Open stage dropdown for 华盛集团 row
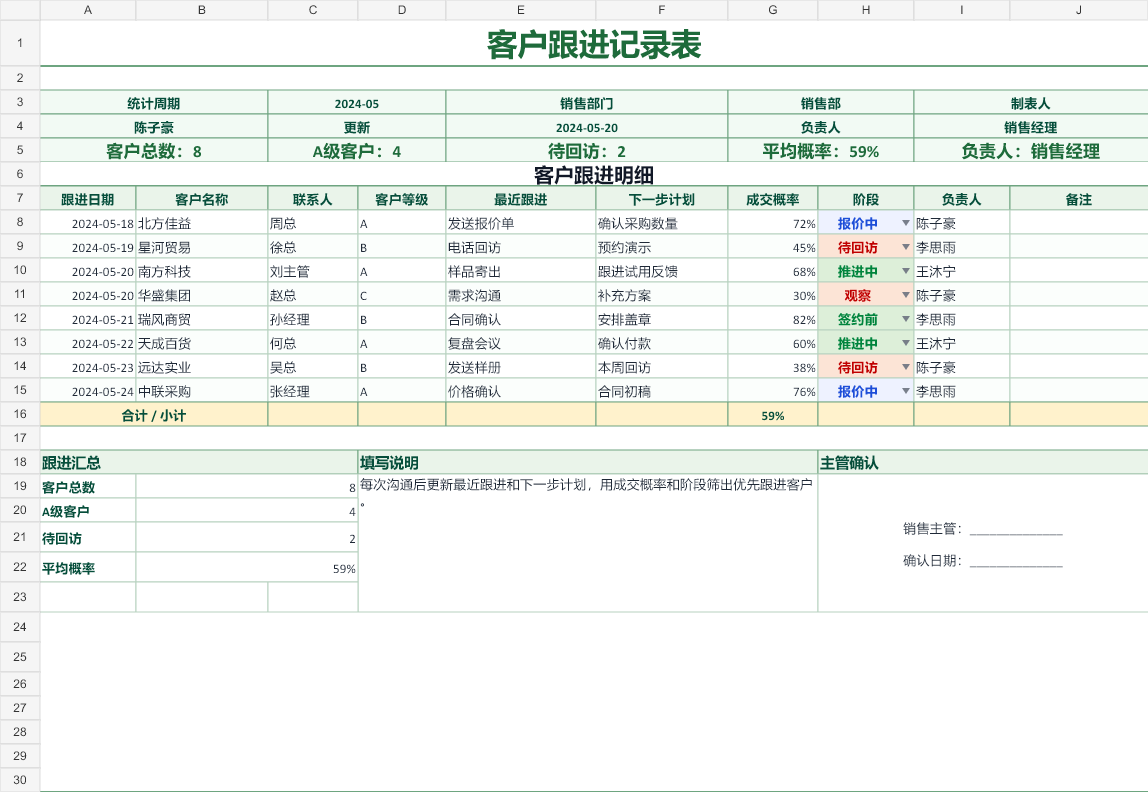The width and height of the screenshot is (1148, 792). pyautogui.click(x=906, y=296)
